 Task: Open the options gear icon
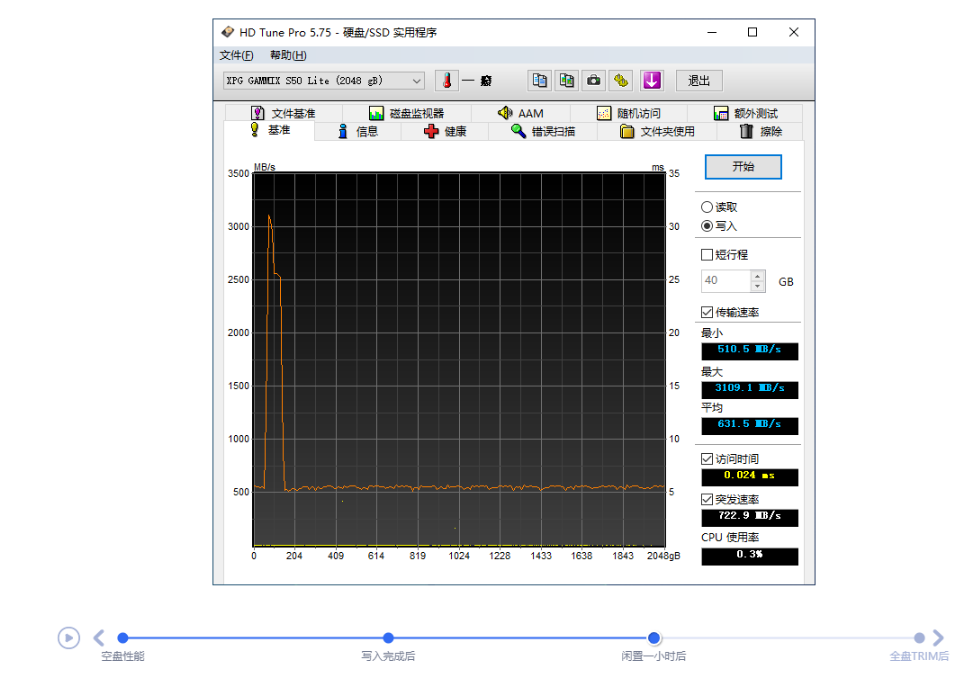point(621,80)
